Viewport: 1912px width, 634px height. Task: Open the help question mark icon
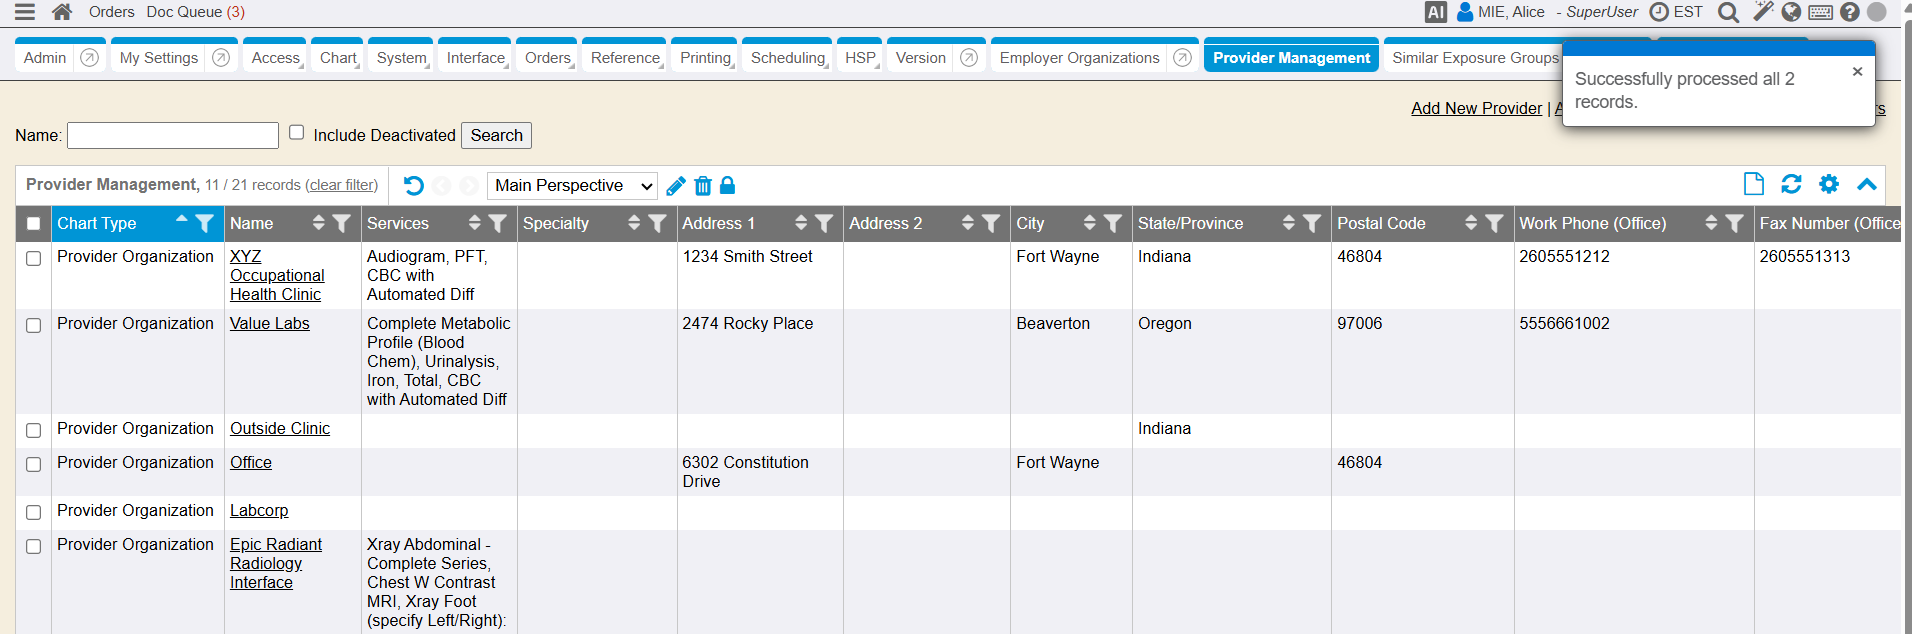tap(1850, 12)
